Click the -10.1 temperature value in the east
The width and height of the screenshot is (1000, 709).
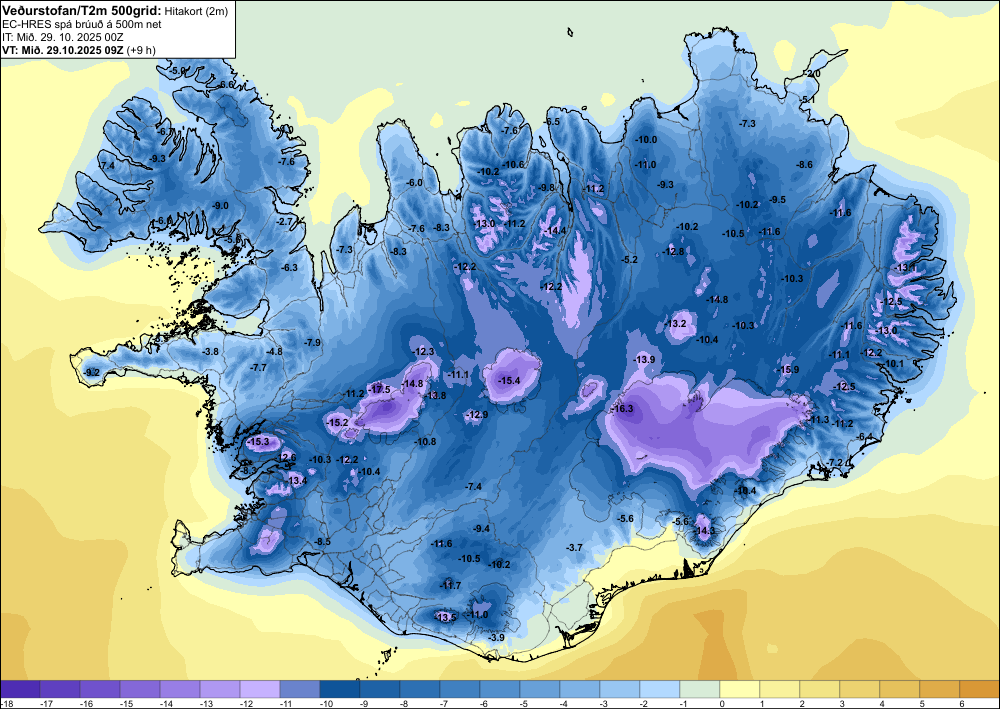[x=893, y=363]
